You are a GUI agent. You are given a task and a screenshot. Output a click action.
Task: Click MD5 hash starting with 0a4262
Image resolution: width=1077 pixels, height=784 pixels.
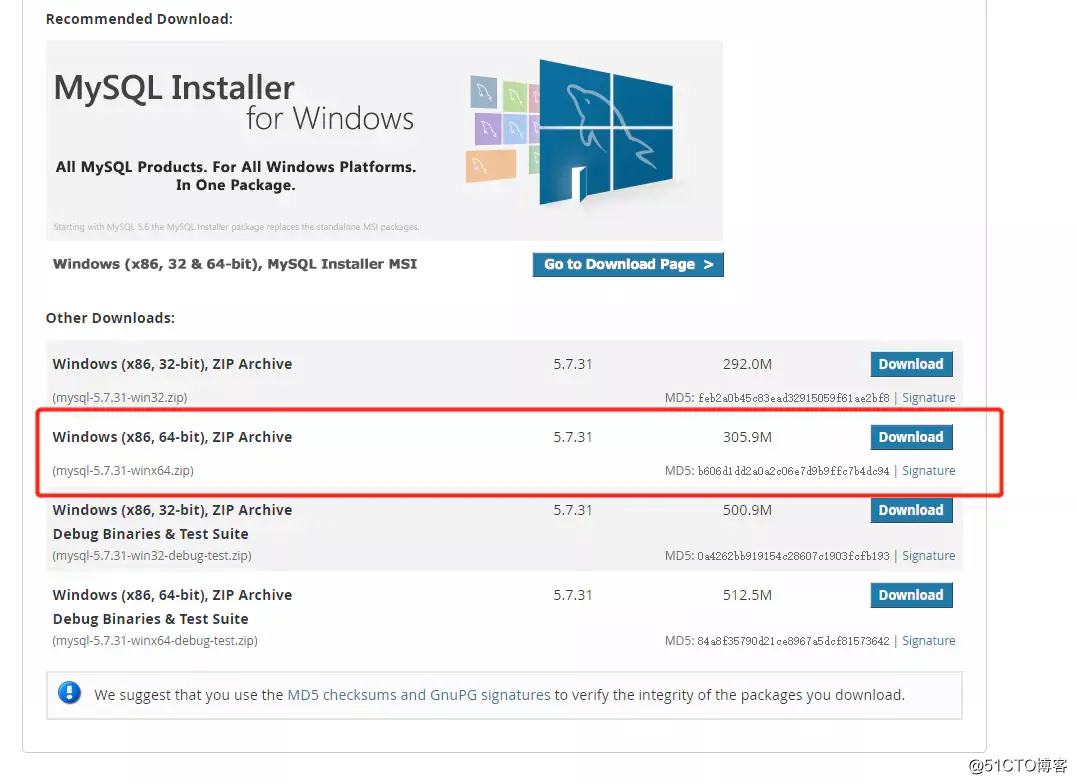[x=793, y=556]
